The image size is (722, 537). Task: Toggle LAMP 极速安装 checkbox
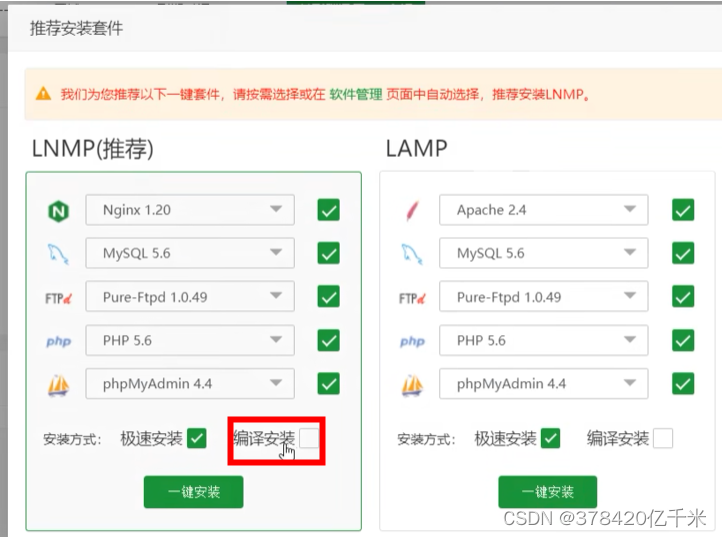pyautogui.click(x=551, y=438)
